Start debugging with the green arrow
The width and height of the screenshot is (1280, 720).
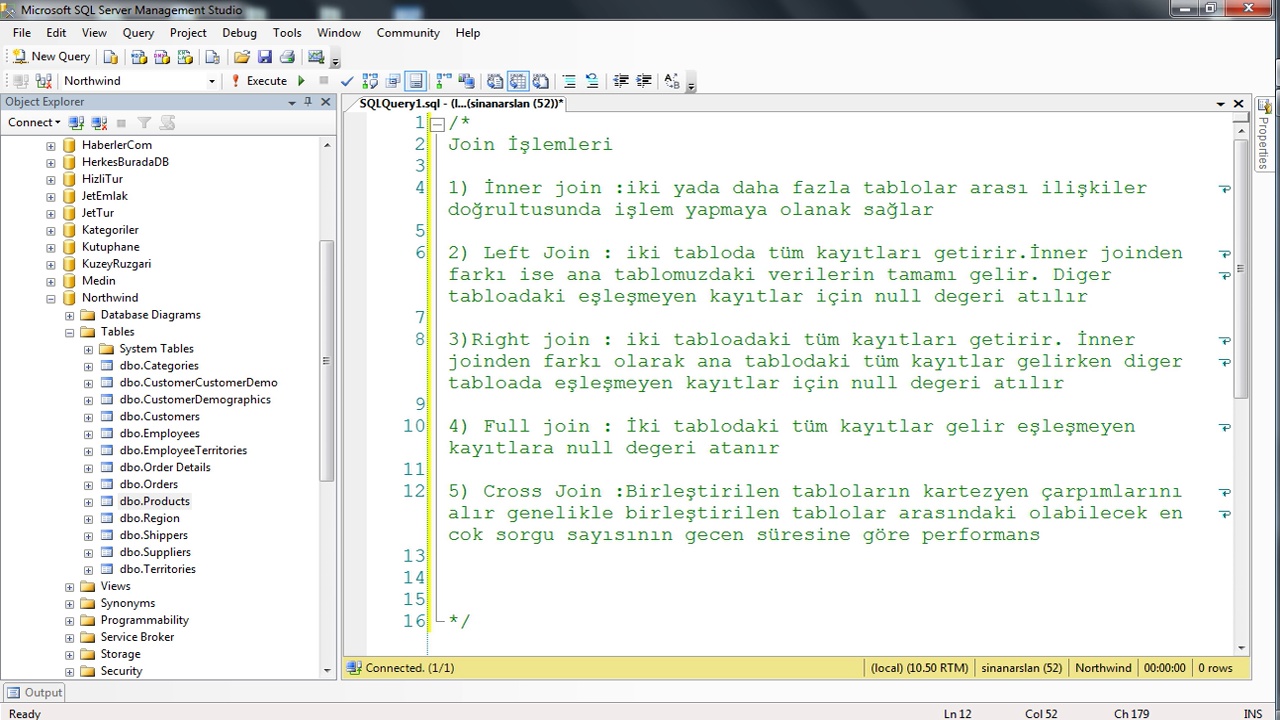click(301, 81)
